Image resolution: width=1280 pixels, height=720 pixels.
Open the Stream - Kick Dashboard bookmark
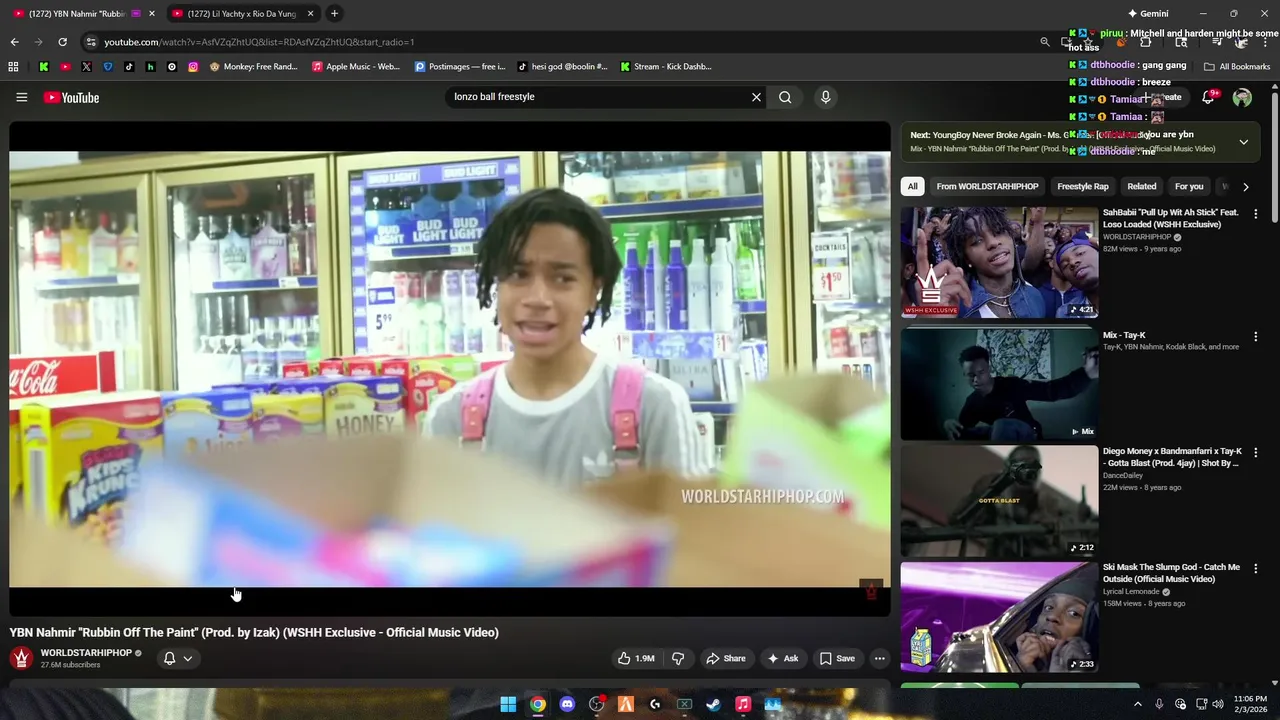click(x=666, y=67)
